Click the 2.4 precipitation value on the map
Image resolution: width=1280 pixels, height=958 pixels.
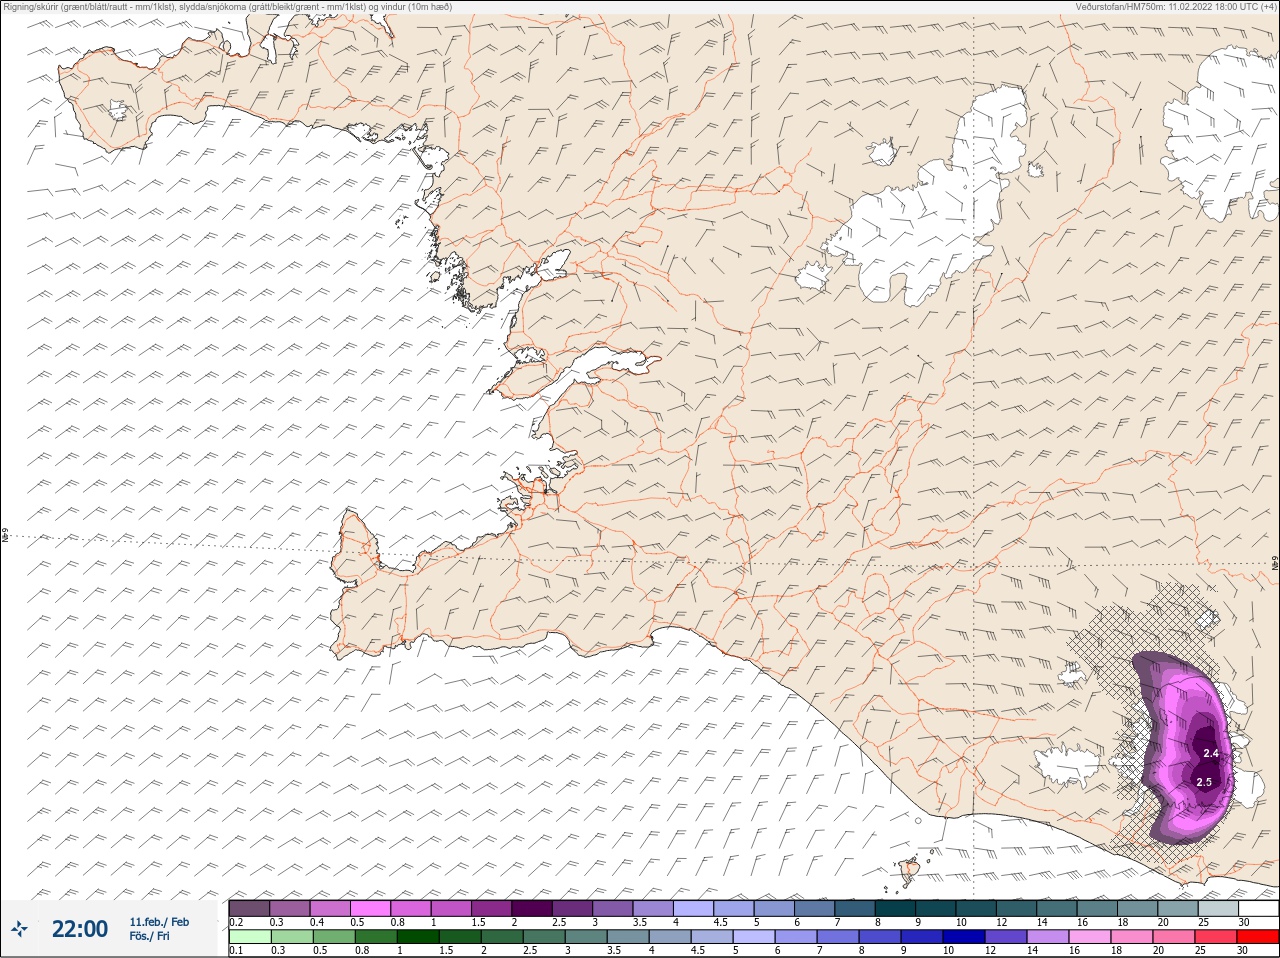(1211, 753)
